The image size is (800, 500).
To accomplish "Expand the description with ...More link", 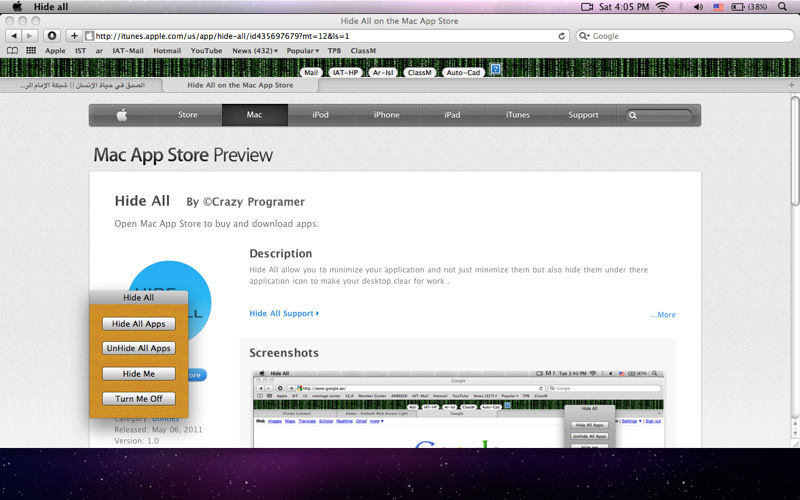I will (663, 315).
